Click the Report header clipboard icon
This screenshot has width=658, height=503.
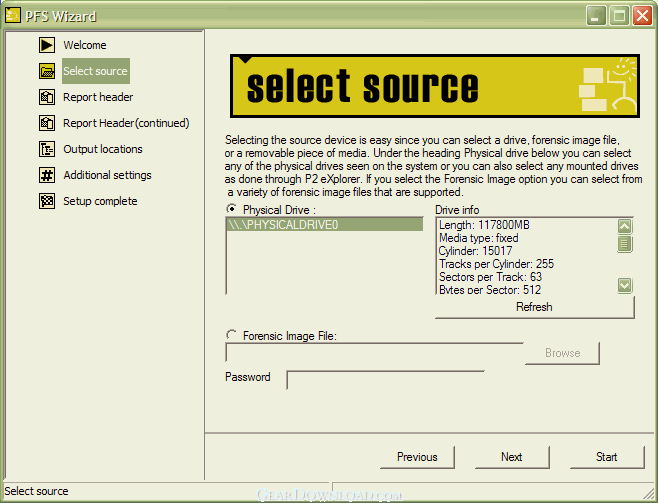click(47, 97)
